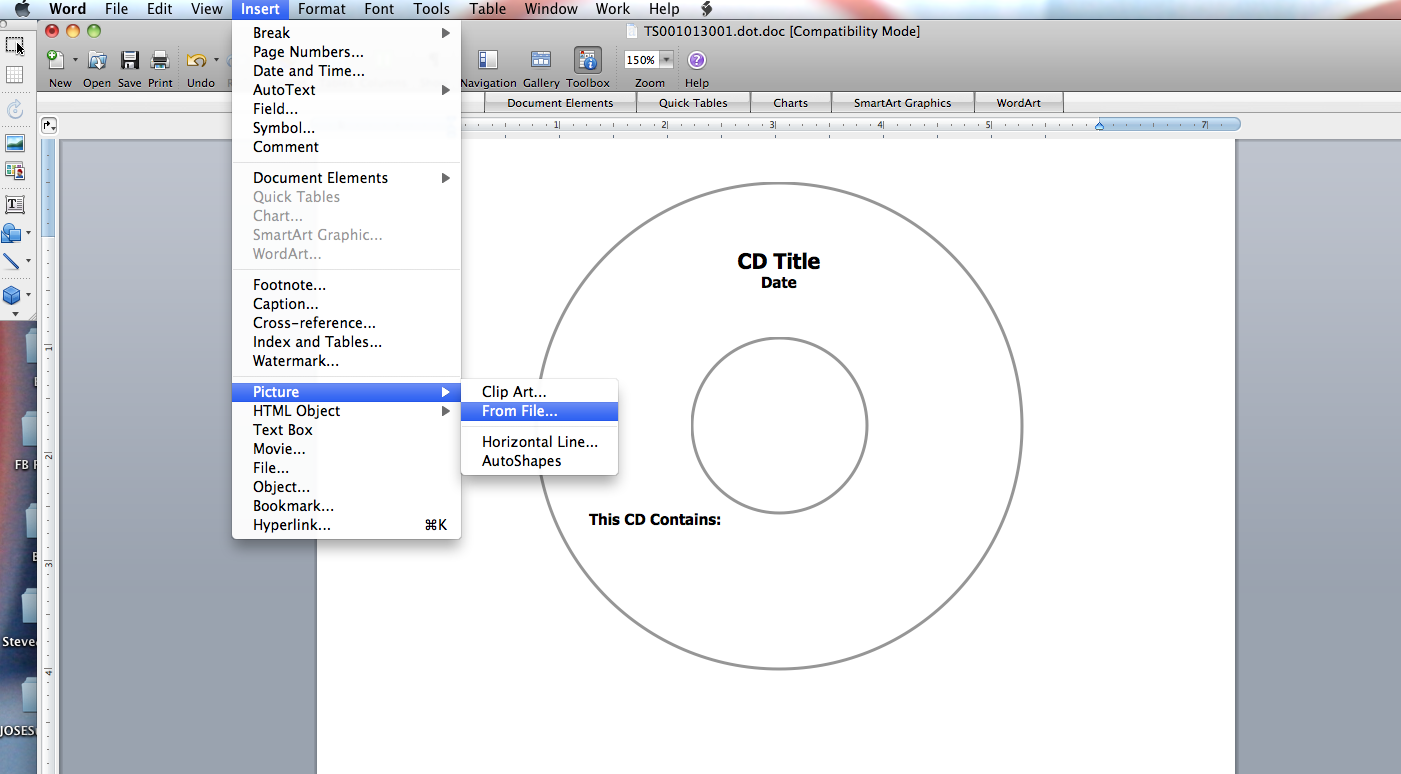
Task: Select AutoShapes in Picture submenu
Action: [539, 461]
